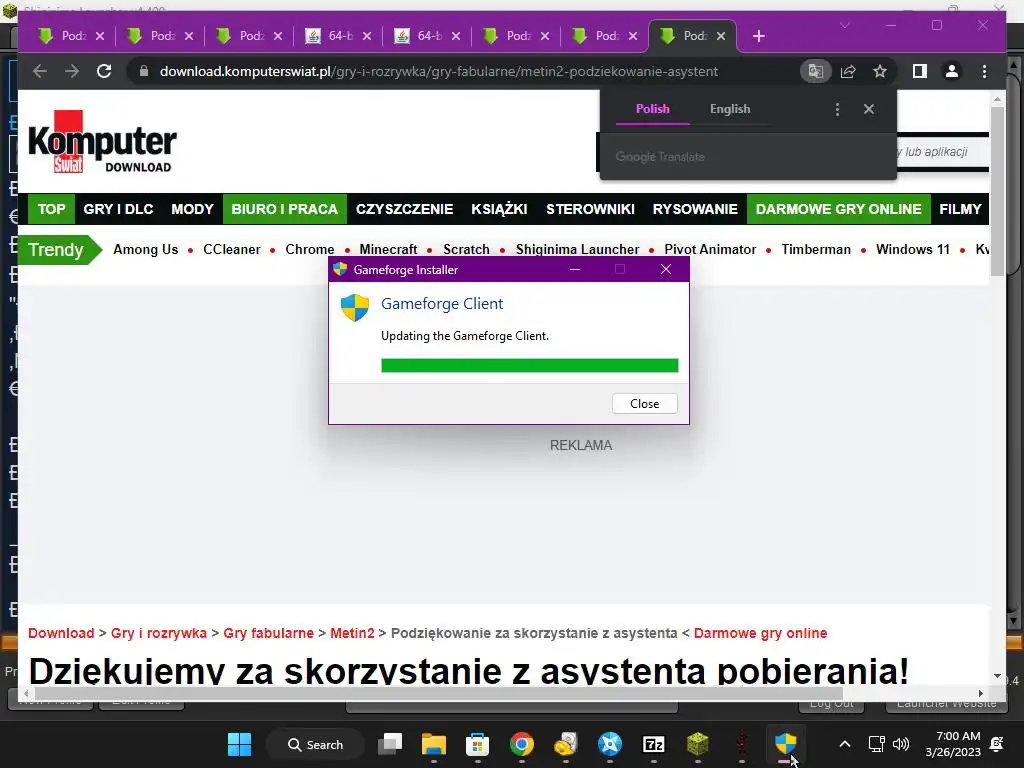Minimize the Gameforge Installer window
The height and width of the screenshot is (768, 1024).
pyautogui.click(x=575, y=269)
